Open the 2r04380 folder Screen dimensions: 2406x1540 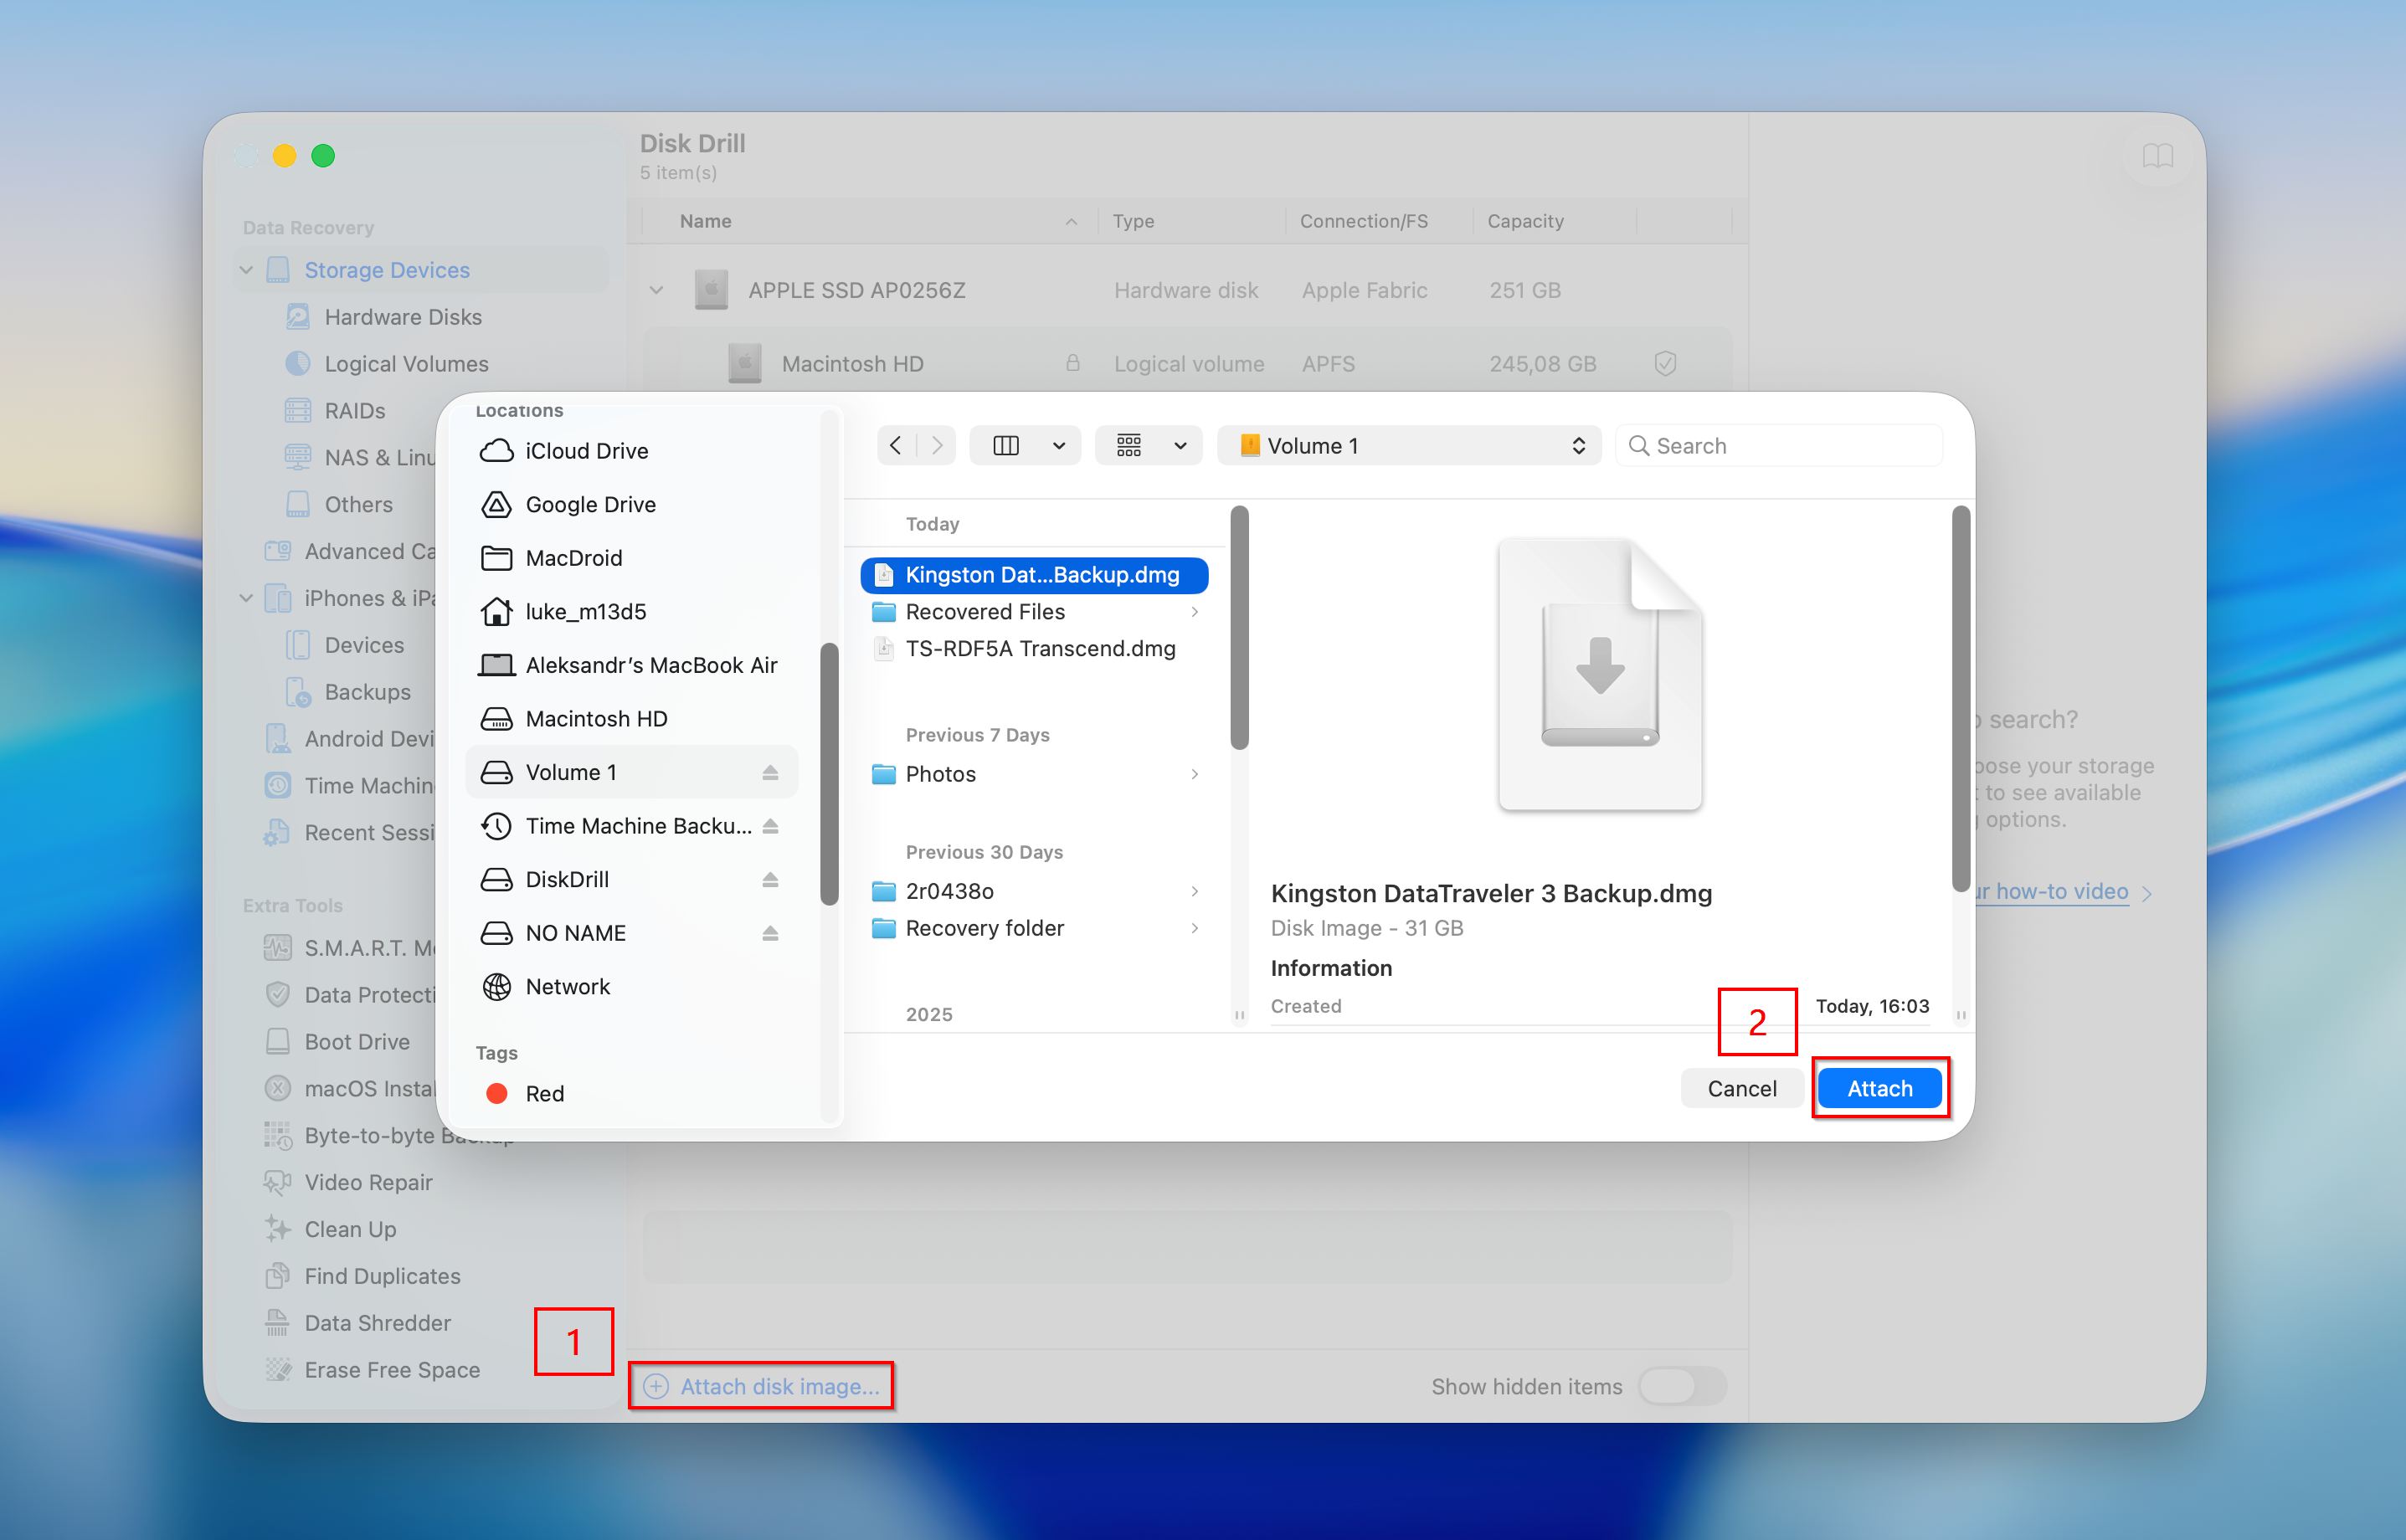(x=949, y=890)
